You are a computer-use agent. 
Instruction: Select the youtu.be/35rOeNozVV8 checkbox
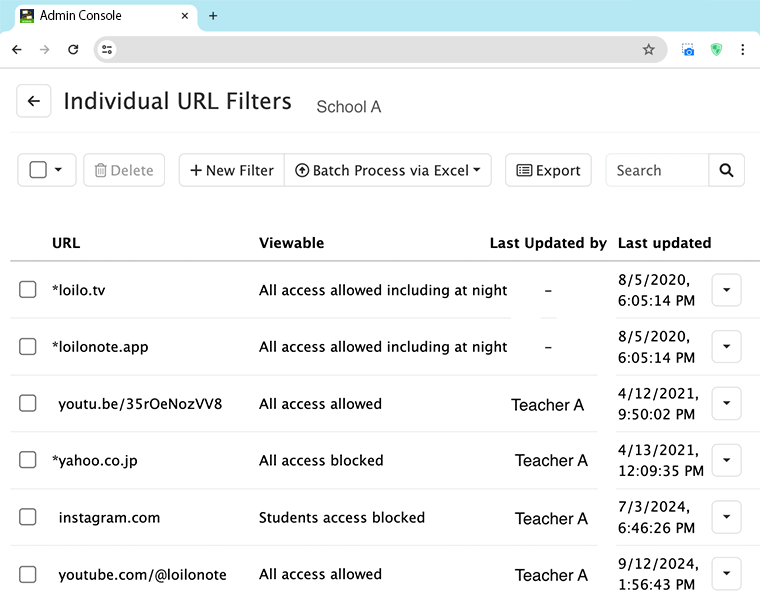pos(28,403)
